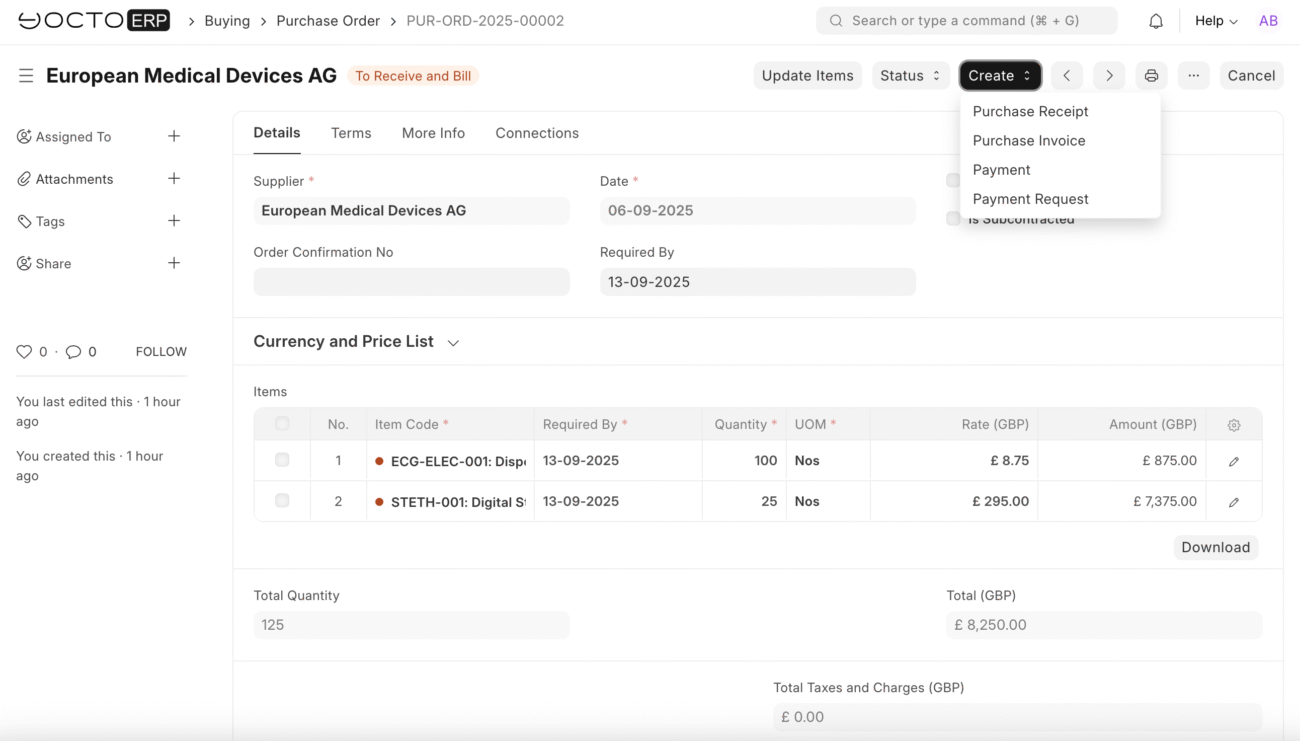Click the rate £ 295.00 cell
Viewport: 1300px width, 741px height.
954,502
